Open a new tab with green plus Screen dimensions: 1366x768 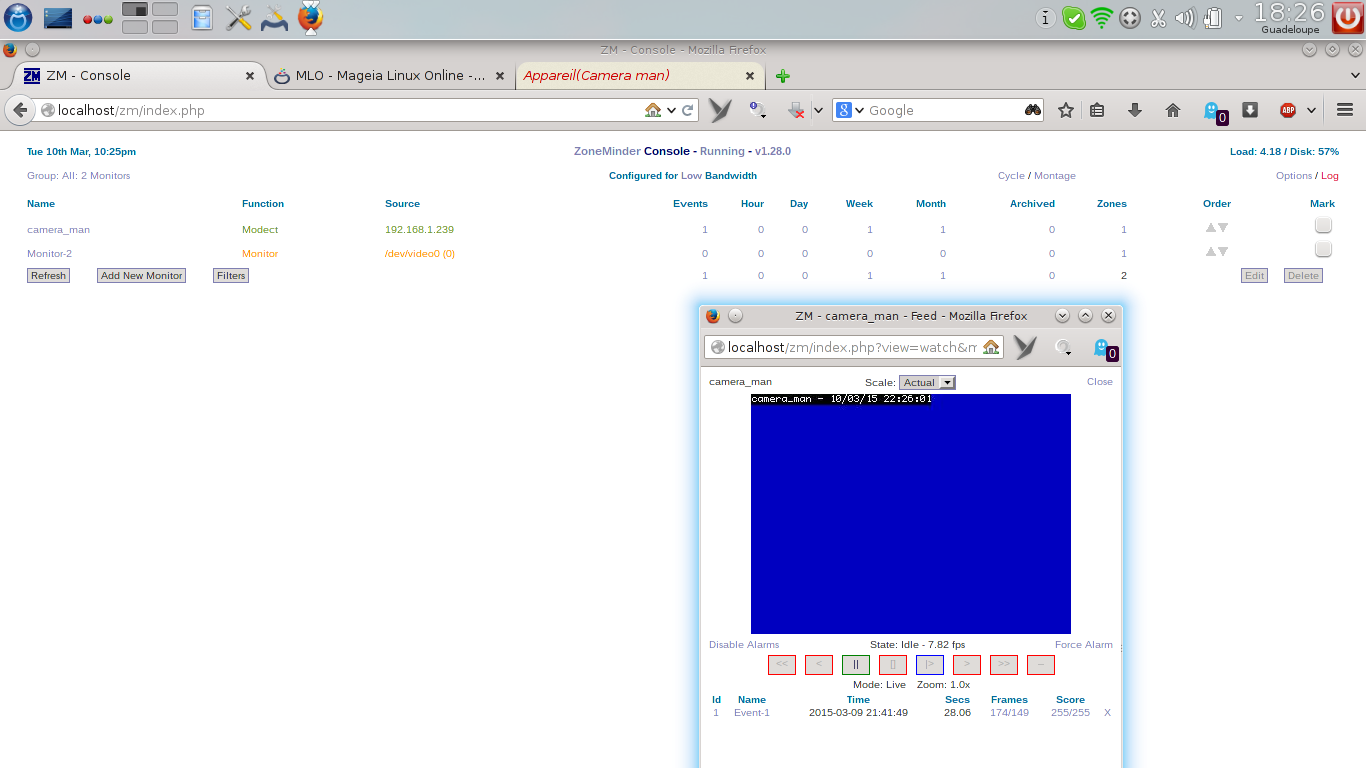(x=783, y=76)
